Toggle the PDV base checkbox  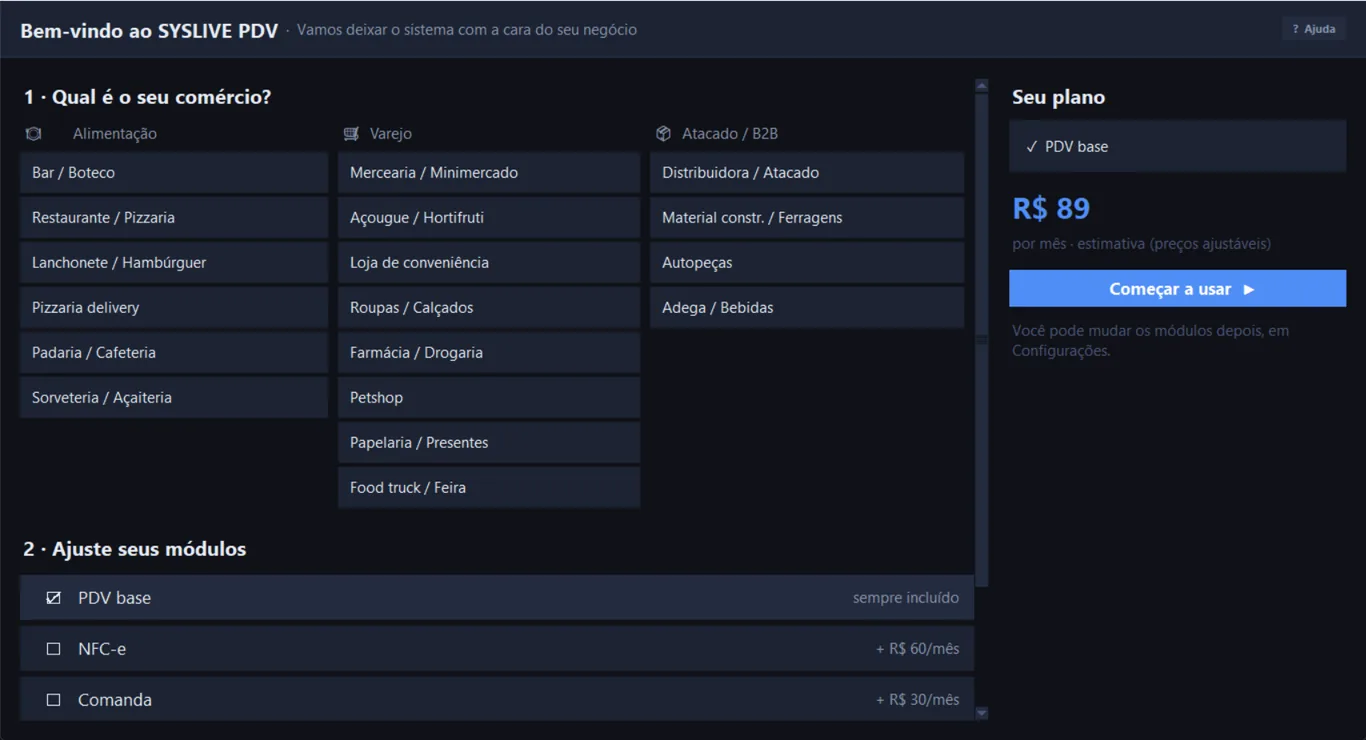[x=54, y=598]
